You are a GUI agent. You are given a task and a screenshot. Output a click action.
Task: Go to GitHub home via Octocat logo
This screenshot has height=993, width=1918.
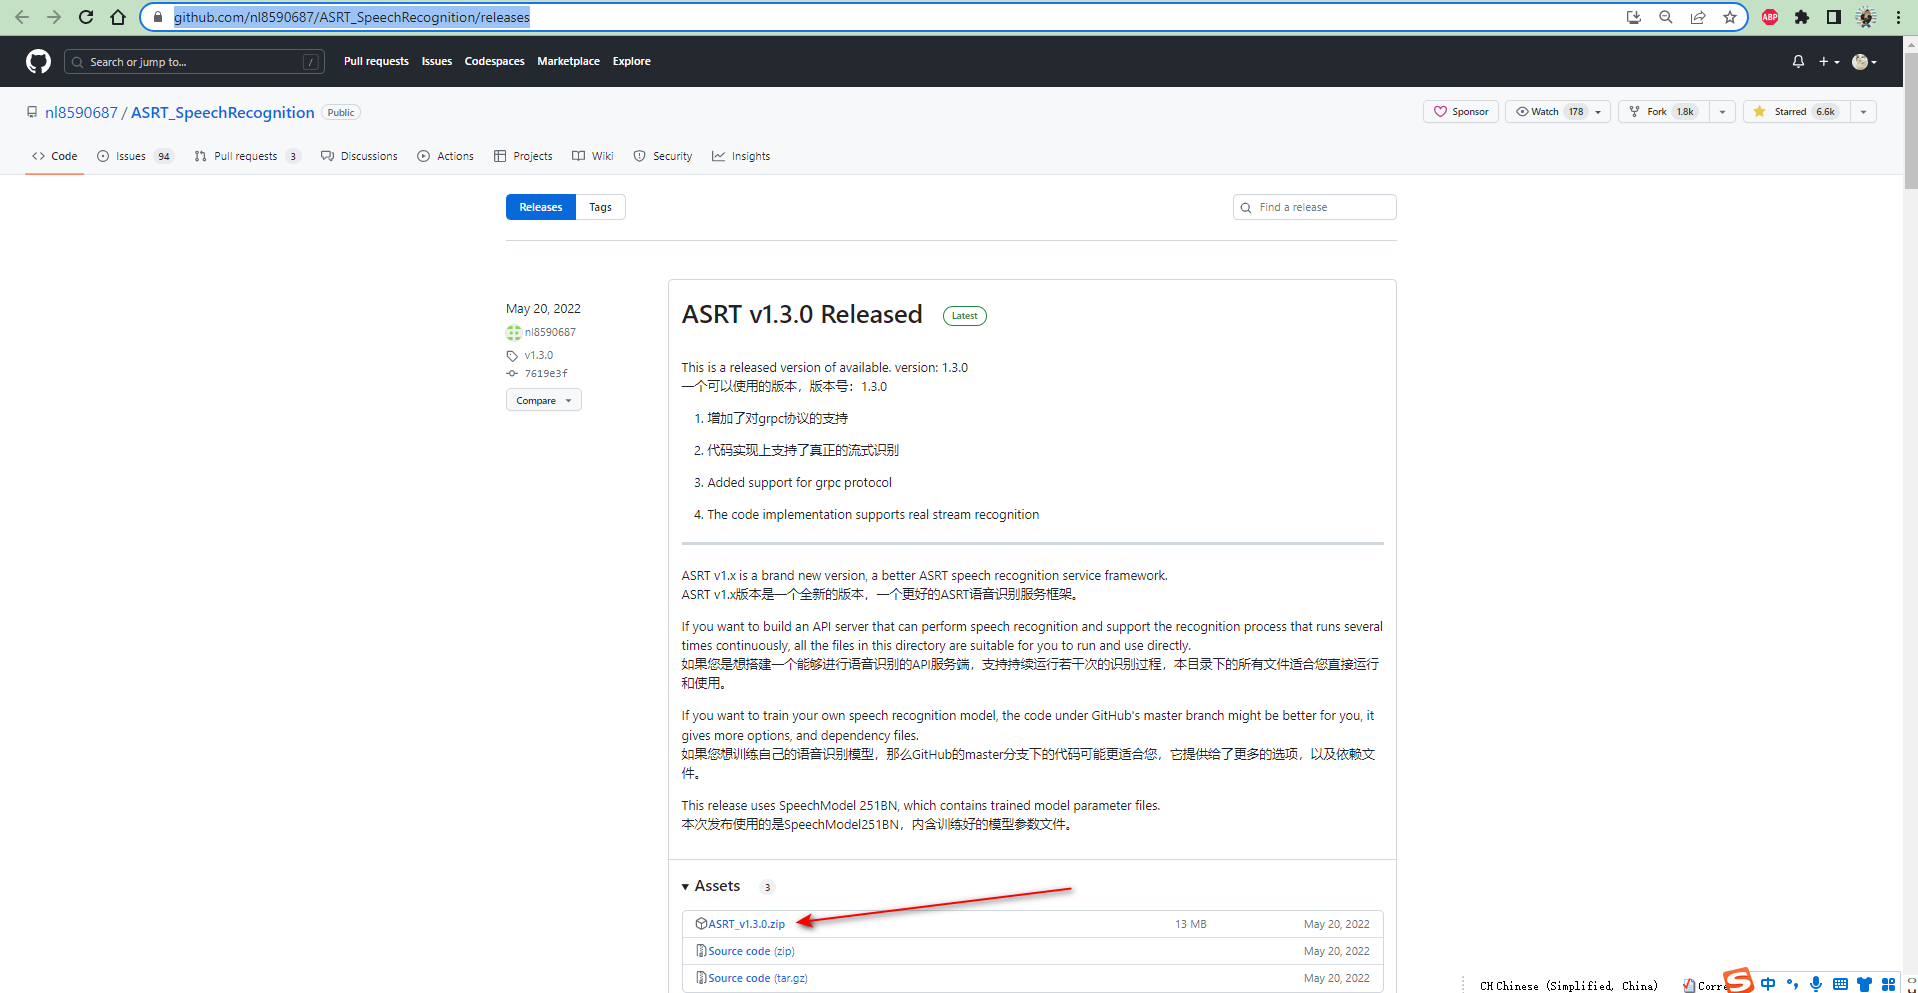point(38,62)
